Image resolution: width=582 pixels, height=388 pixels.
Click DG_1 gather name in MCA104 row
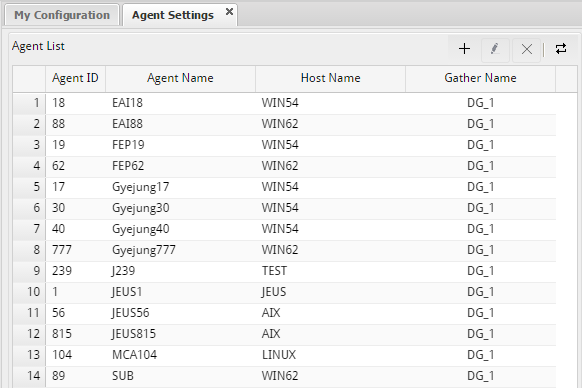[480, 355]
